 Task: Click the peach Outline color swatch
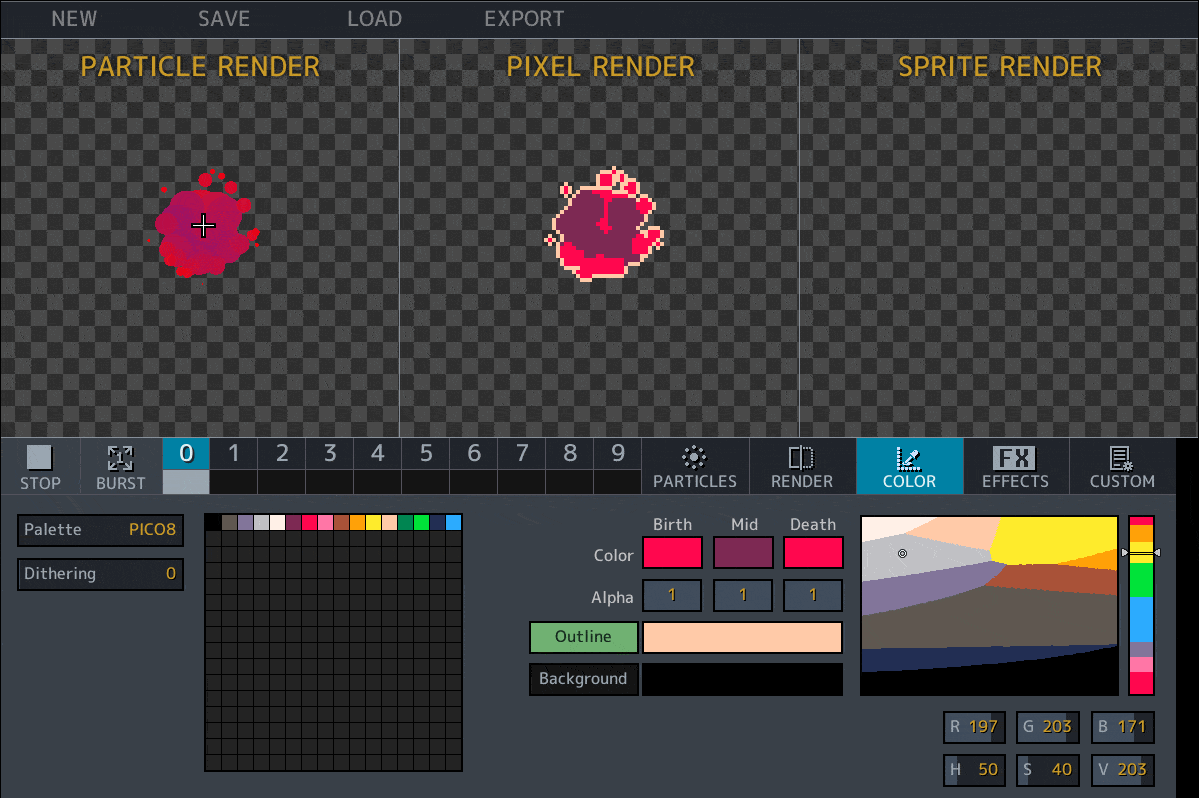click(742, 637)
